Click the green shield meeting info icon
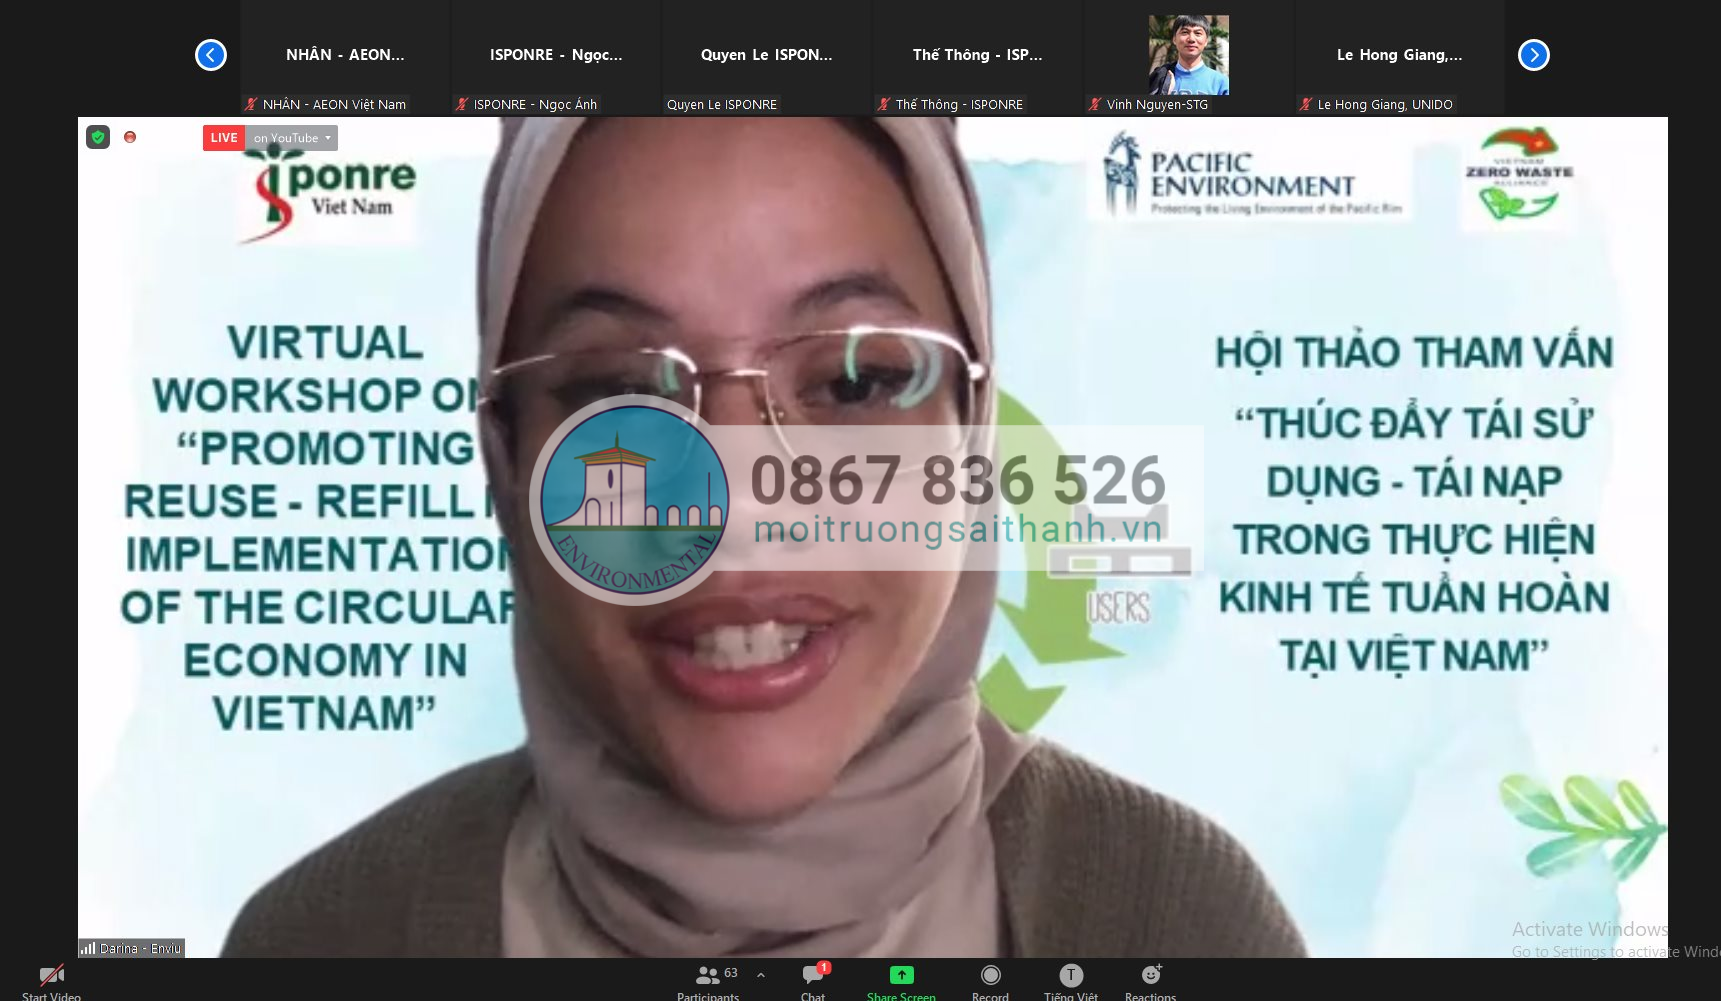1721x1001 pixels. coord(98,138)
